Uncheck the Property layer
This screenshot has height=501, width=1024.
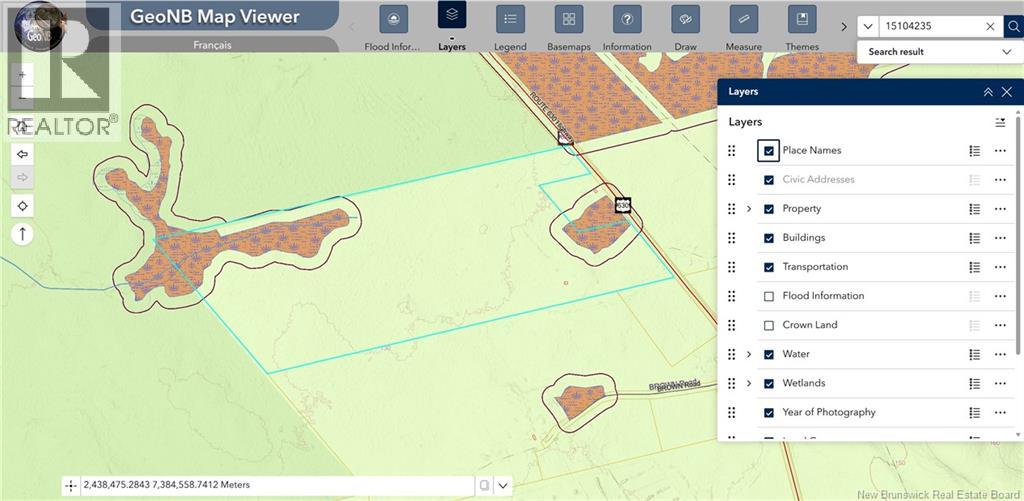pos(769,209)
